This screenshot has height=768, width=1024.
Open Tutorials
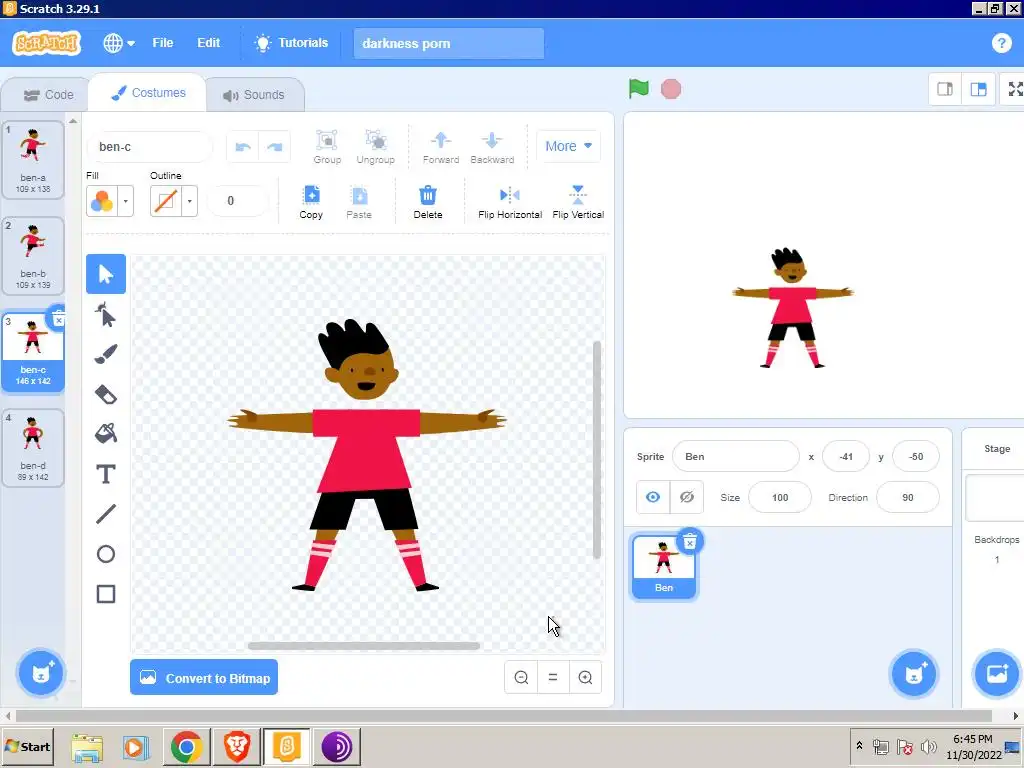pyautogui.click(x=291, y=43)
